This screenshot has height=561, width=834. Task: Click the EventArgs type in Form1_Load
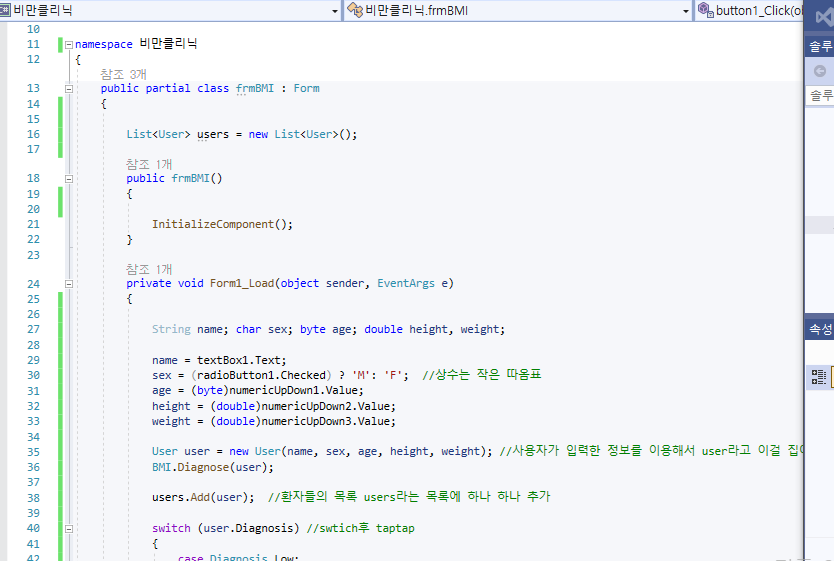[x=406, y=283]
